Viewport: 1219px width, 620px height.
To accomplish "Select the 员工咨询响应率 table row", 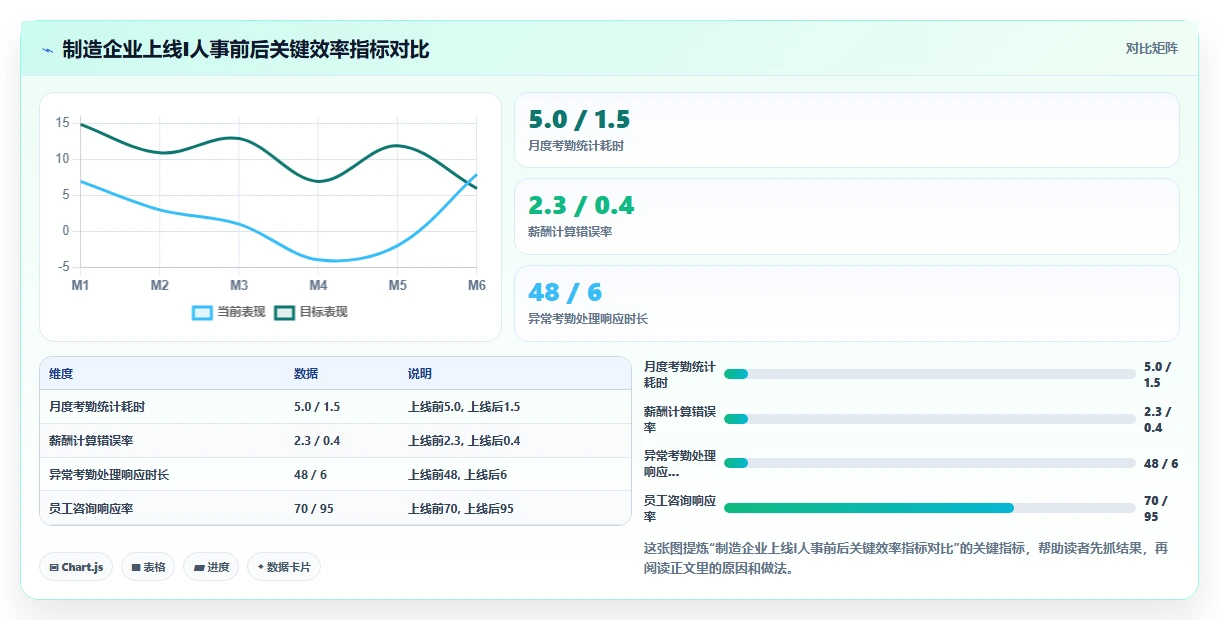I will pos(335,508).
